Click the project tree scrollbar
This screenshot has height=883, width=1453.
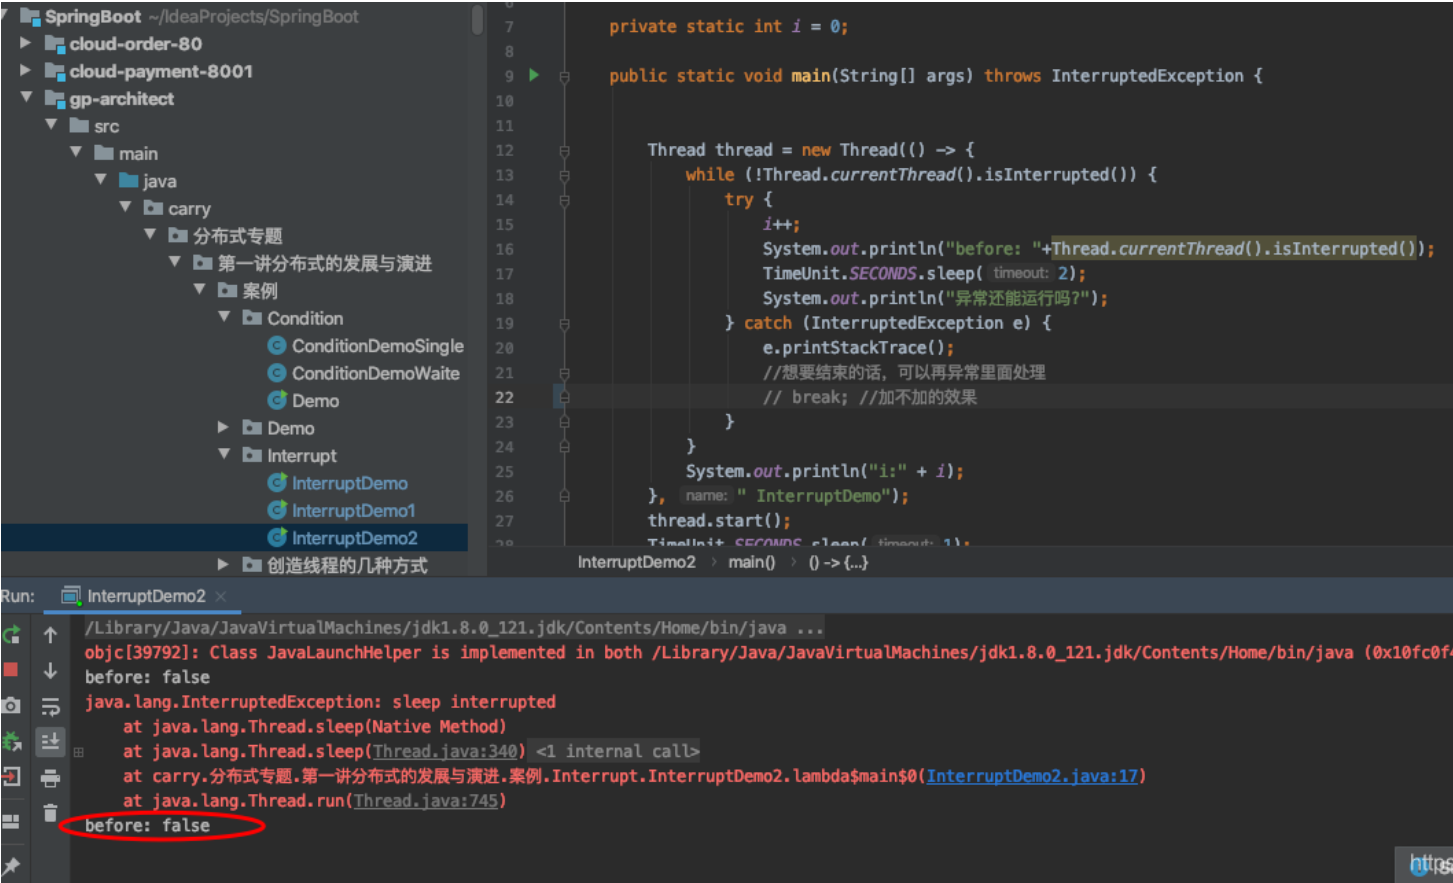point(477,20)
